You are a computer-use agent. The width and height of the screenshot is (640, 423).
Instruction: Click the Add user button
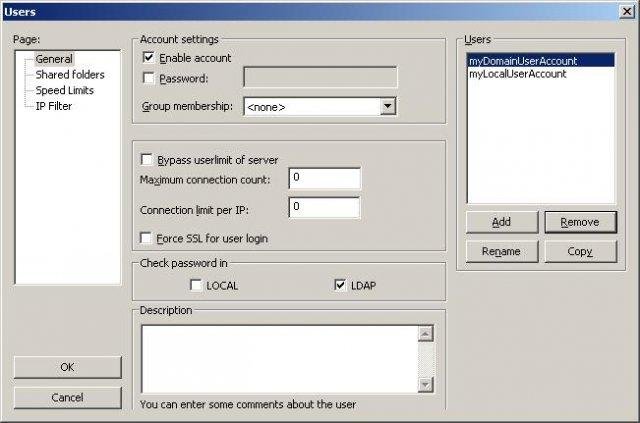502,222
